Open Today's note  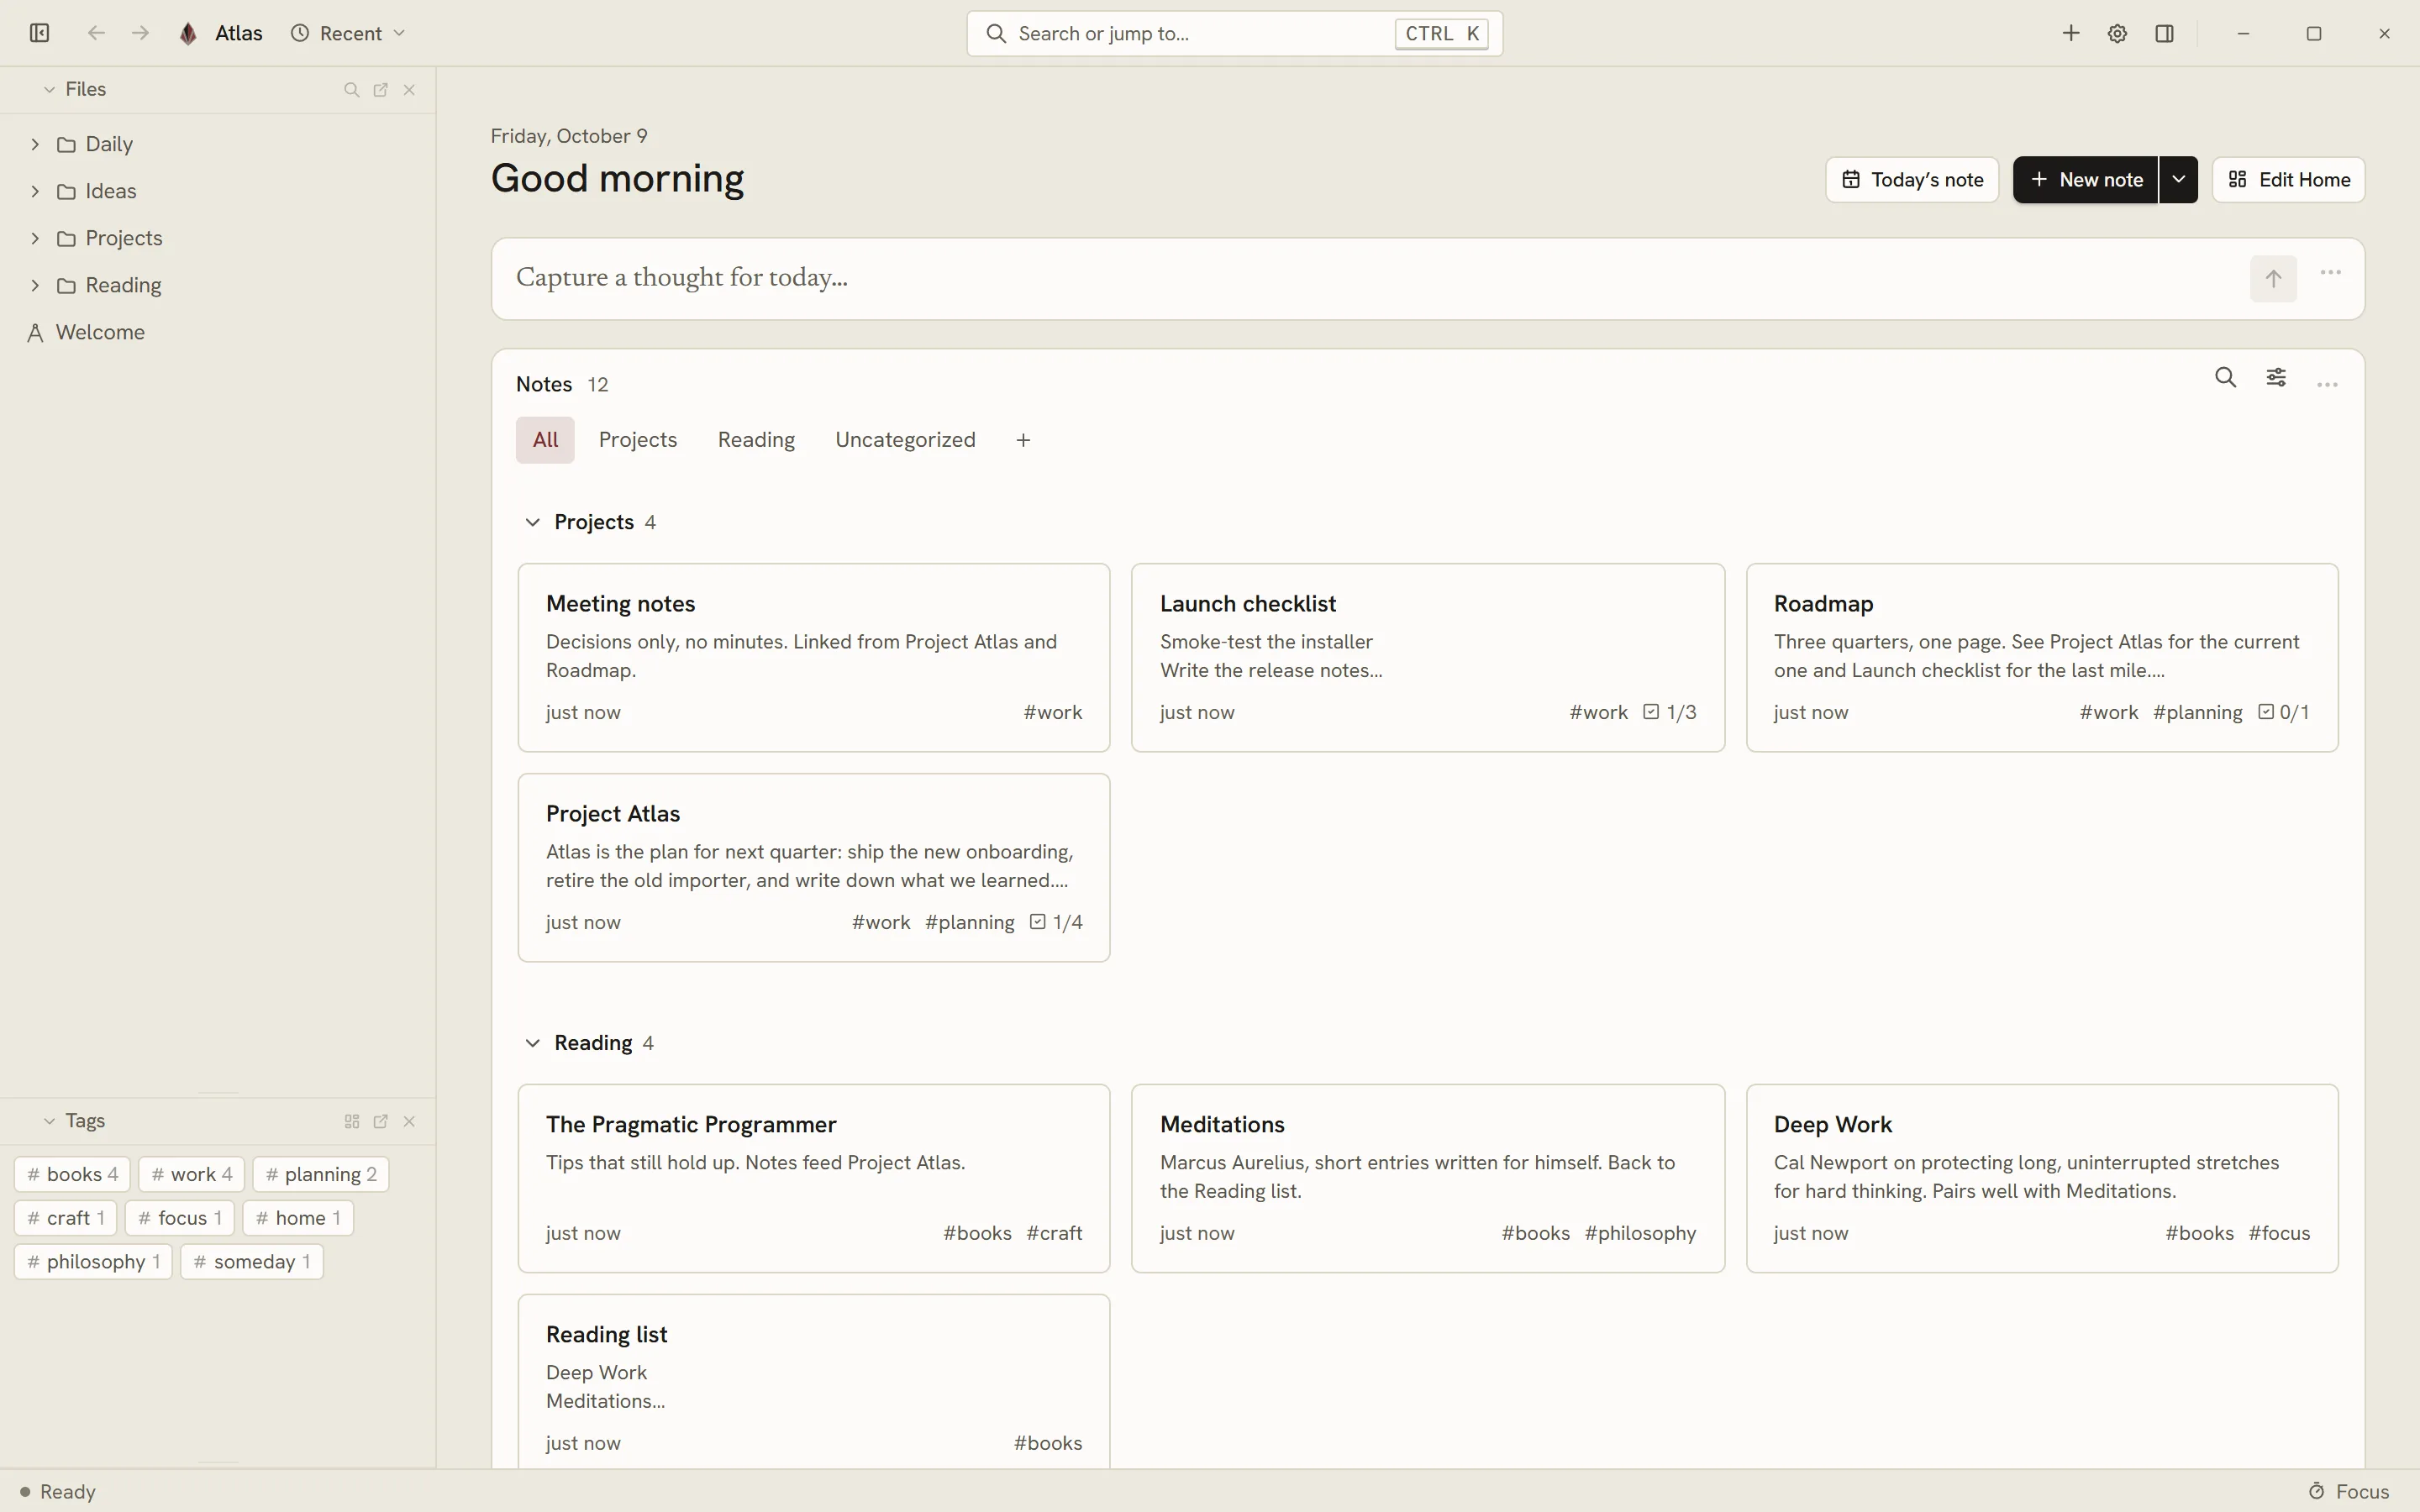pos(1912,180)
